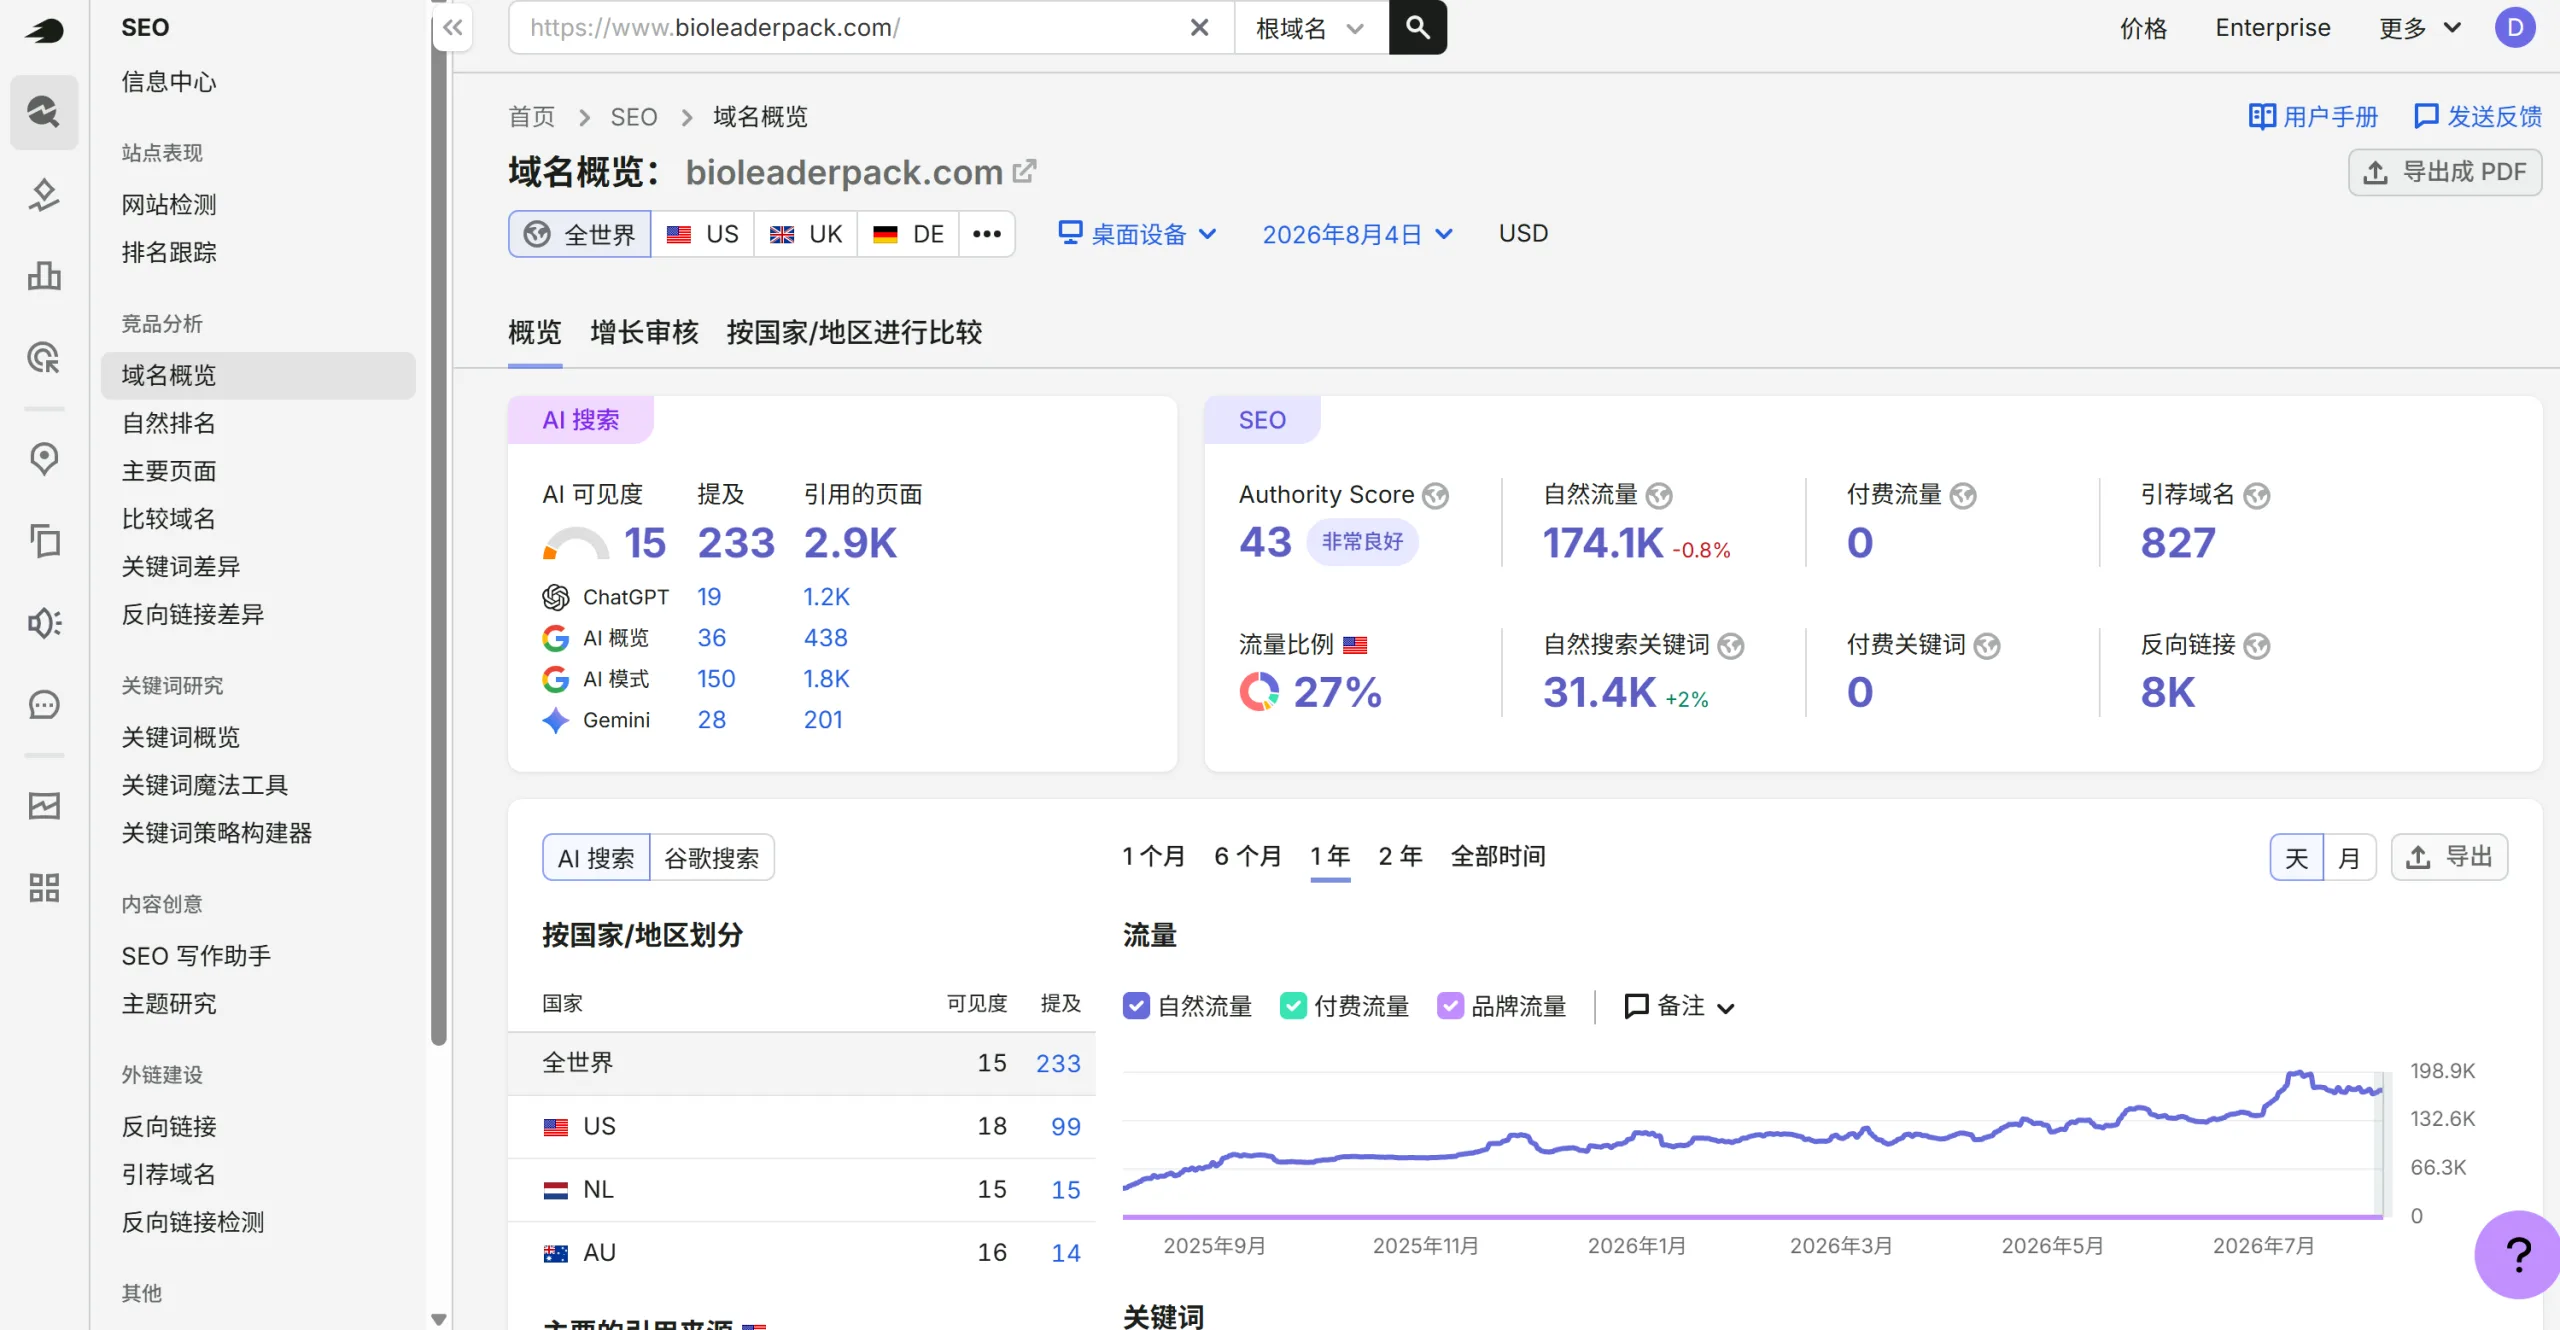Select the 全部时间 time range
Viewport: 2560px width, 1330px height.
tap(1498, 856)
